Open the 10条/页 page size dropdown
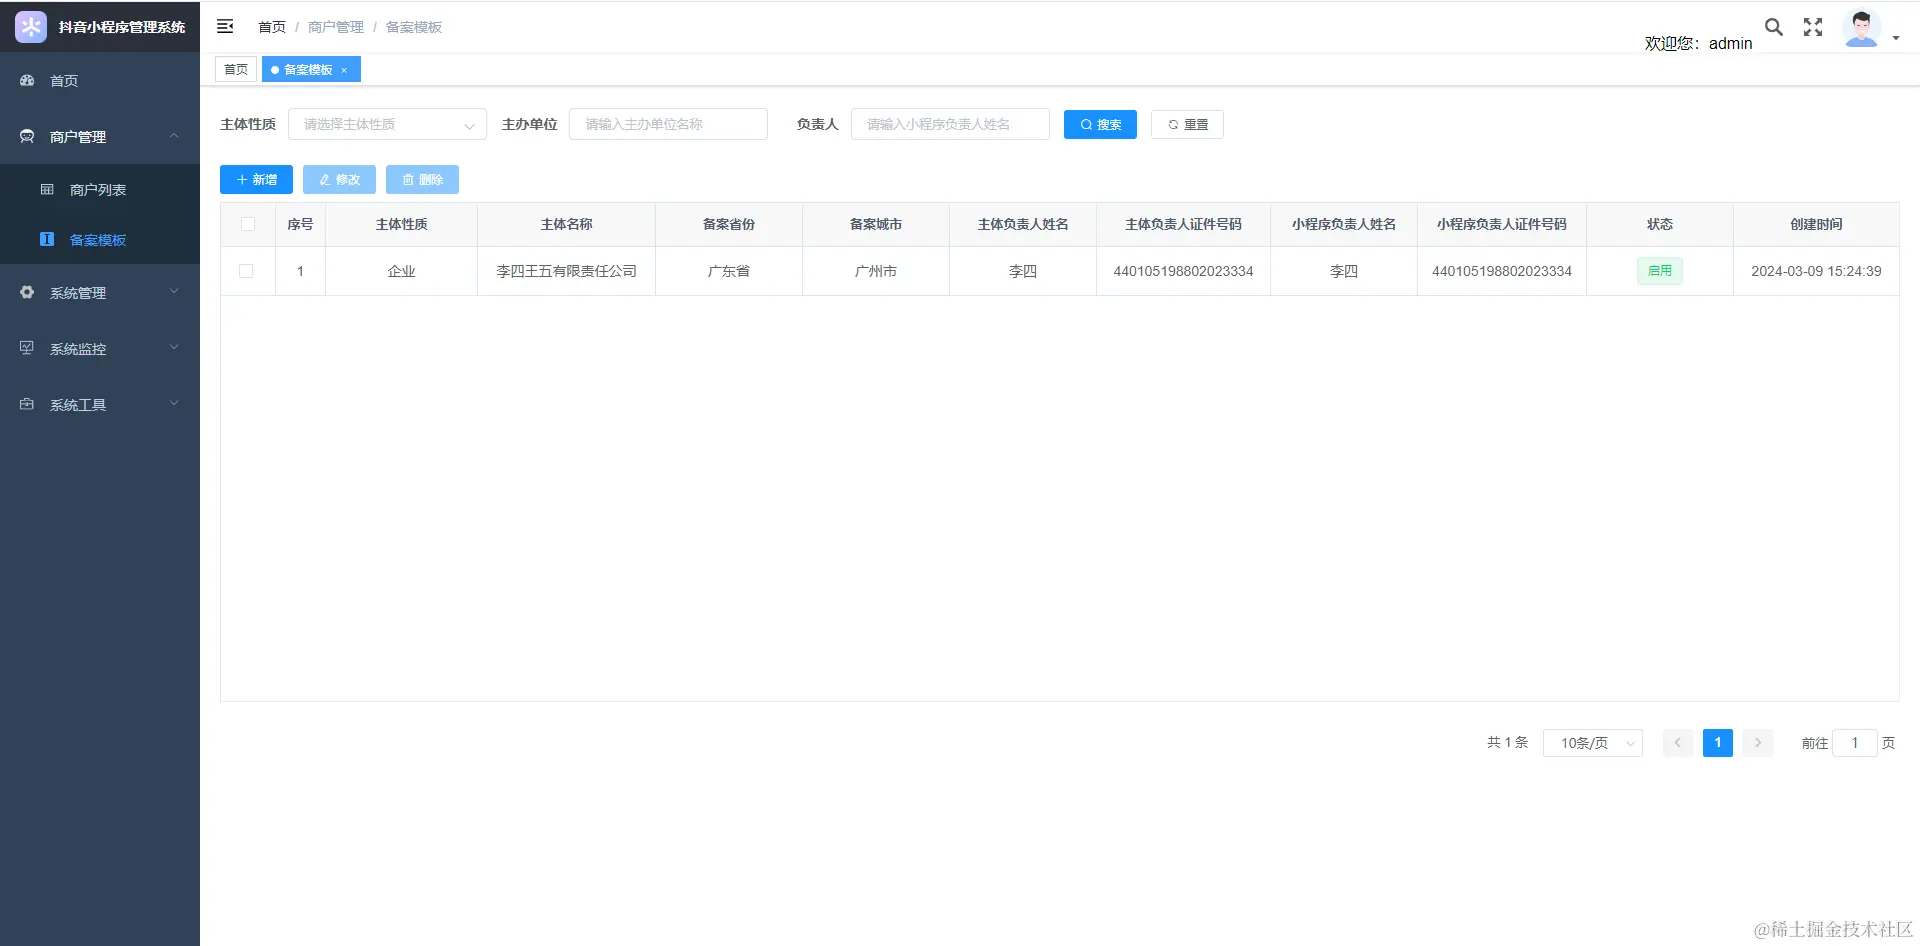 tap(1593, 743)
